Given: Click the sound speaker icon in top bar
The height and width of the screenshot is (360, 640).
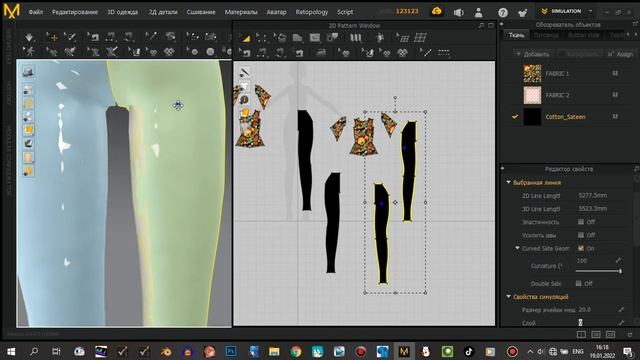Looking at the screenshot, I should click(x=458, y=12).
